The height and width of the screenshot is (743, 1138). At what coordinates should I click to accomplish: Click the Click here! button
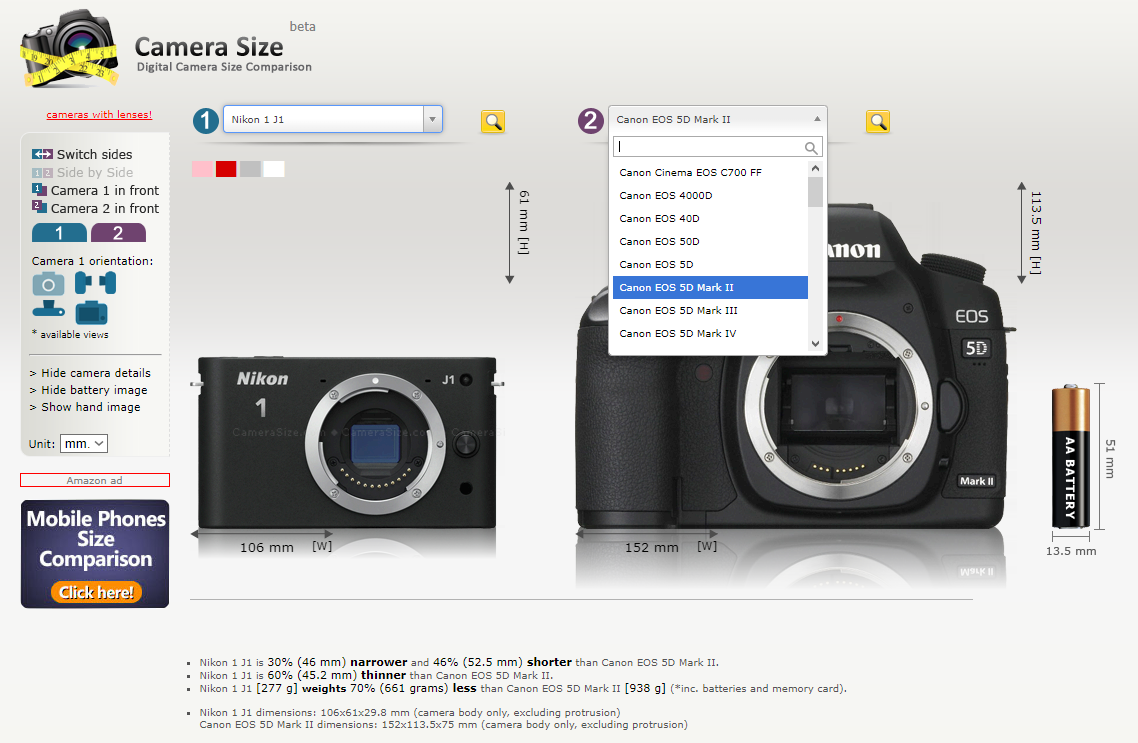[x=96, y=592]
